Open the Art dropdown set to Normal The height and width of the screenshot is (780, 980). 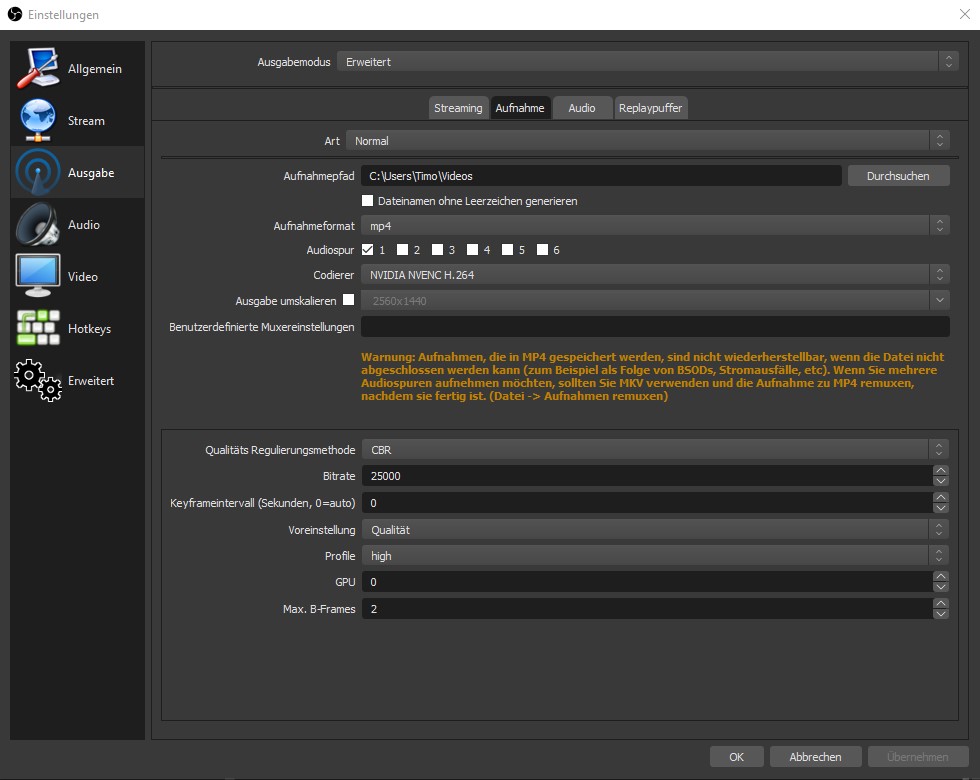(648, 141)
